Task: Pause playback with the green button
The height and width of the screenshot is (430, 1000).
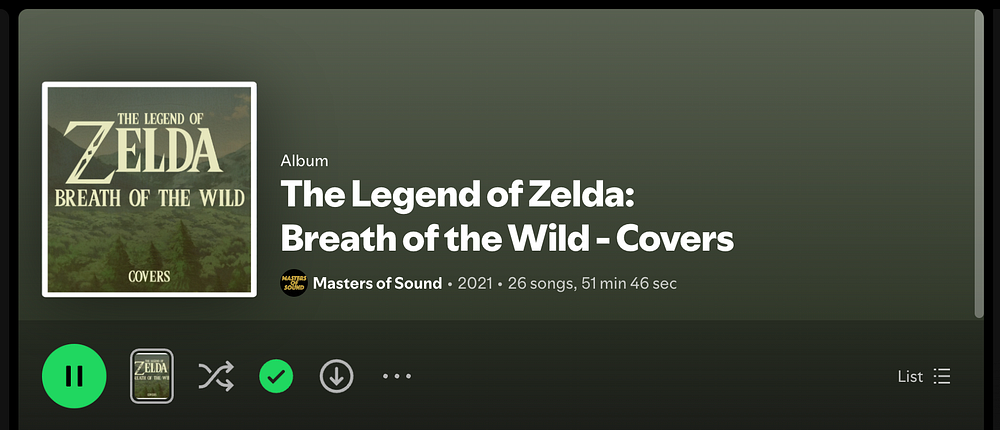Action: coord(74,376)
